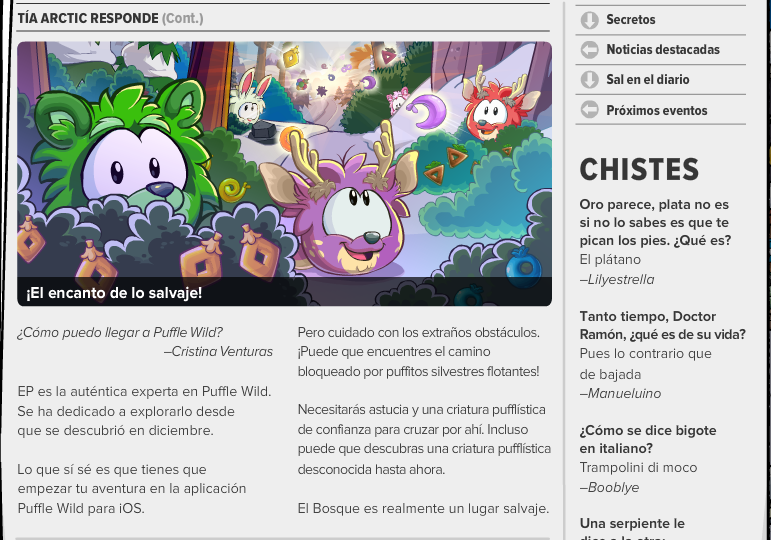The image size is (771, 540).
Task: Click the joke answer El plátano
Action: click(610, 260)
